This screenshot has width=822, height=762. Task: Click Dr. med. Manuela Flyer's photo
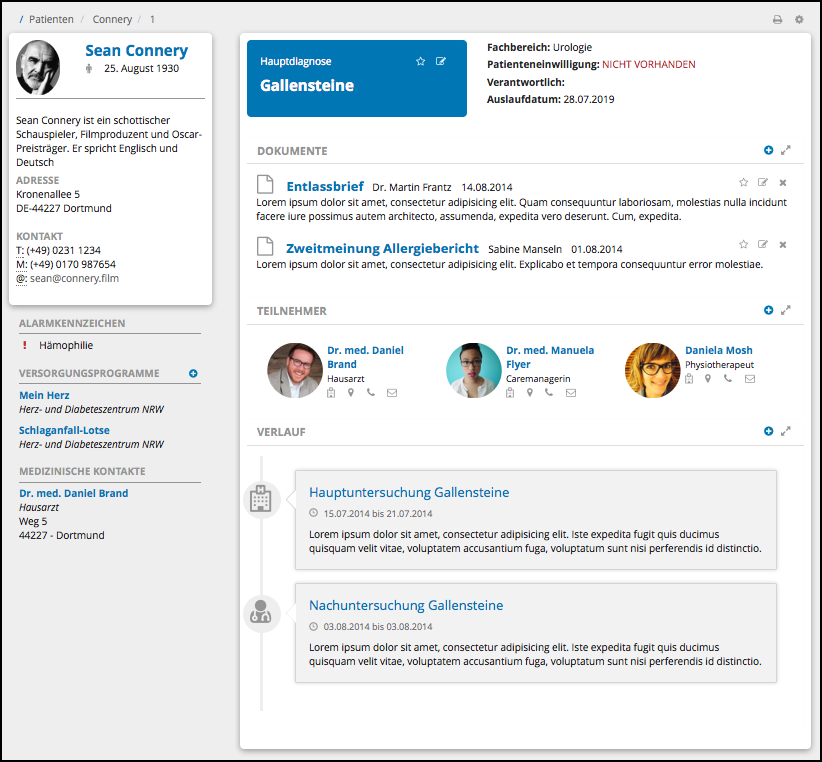tap(473, 371)
